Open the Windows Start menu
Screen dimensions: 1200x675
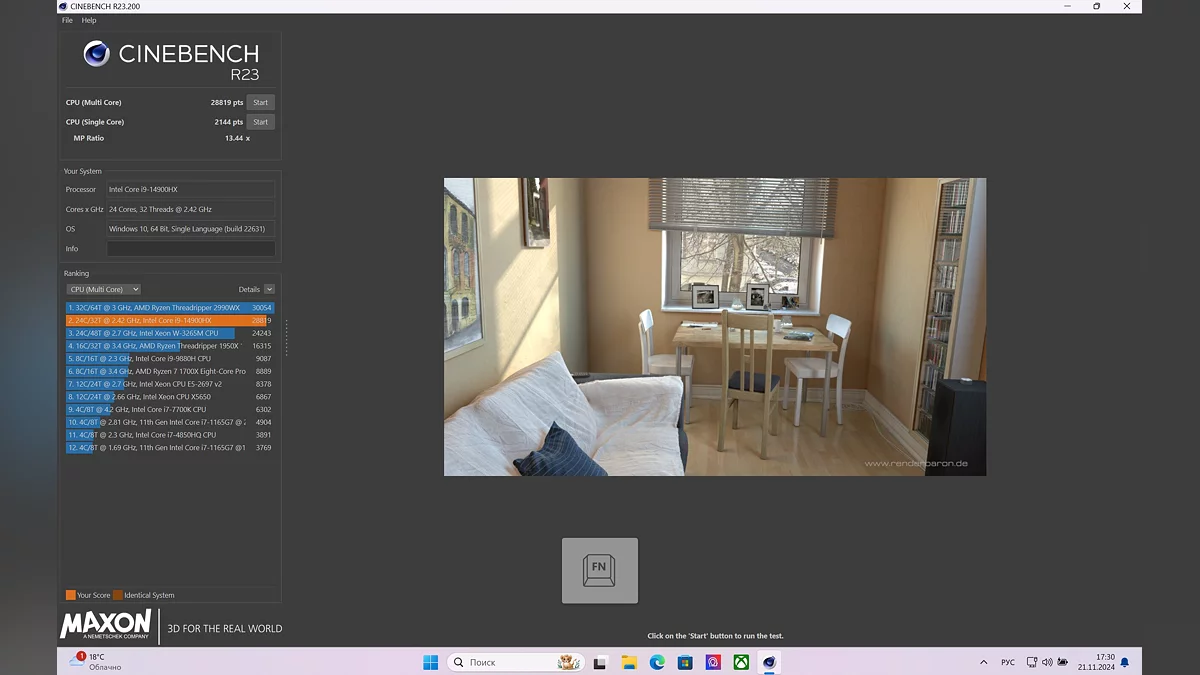430,662
